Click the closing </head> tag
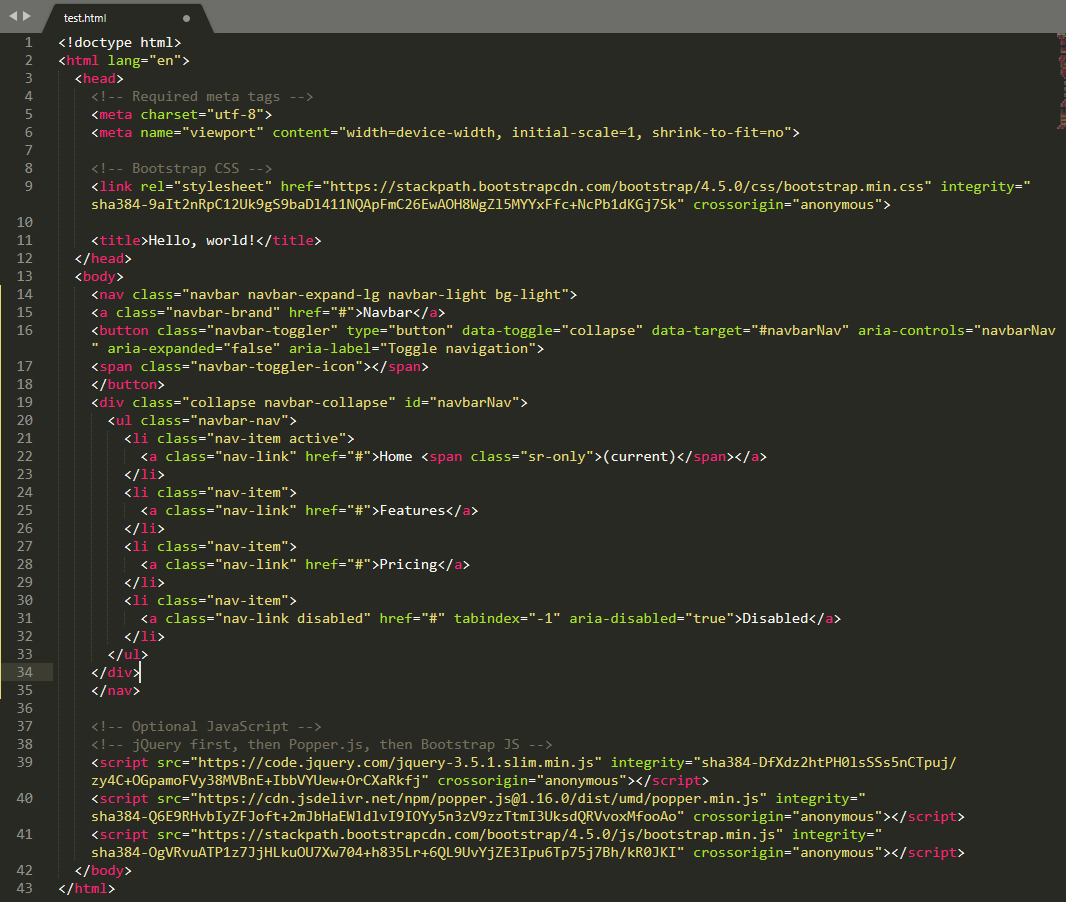This screenshot has width=1066, height=902. point(103,258)
